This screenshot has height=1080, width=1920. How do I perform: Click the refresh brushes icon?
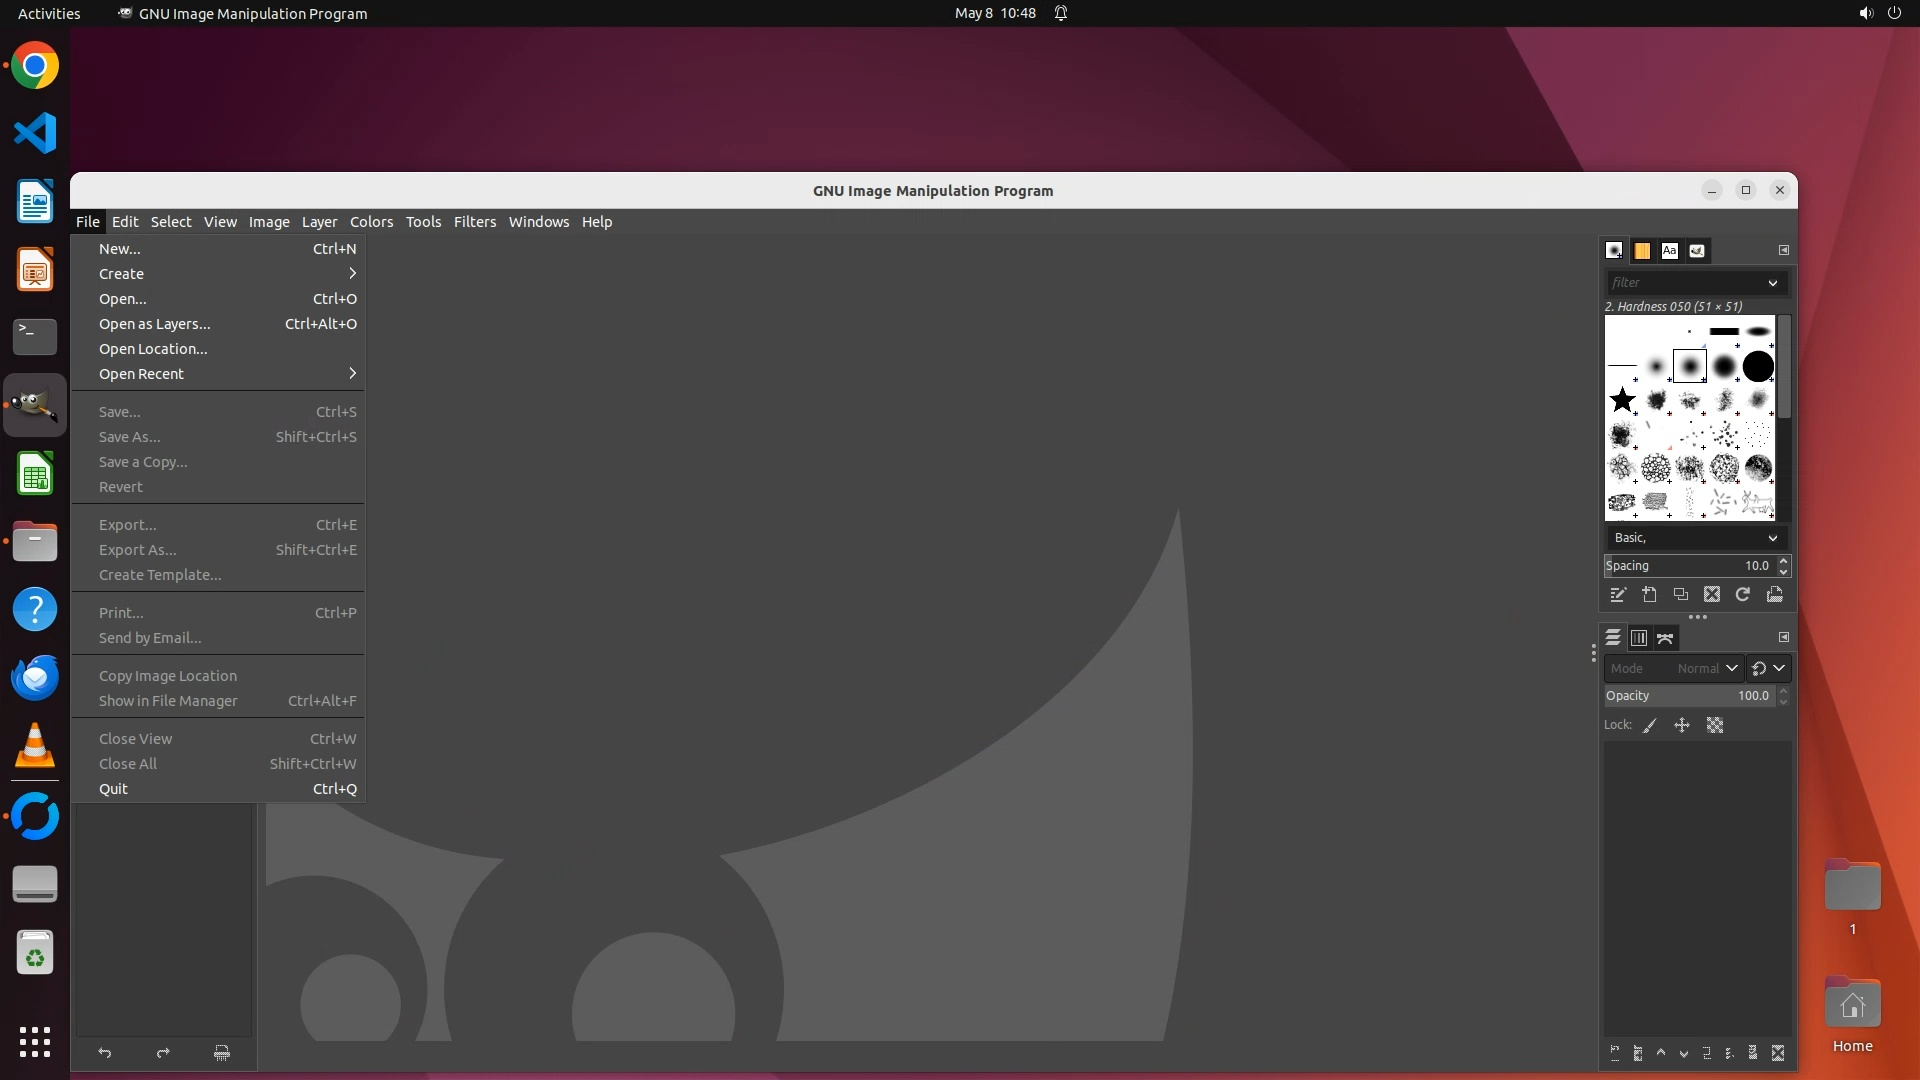coord(1743,595)
